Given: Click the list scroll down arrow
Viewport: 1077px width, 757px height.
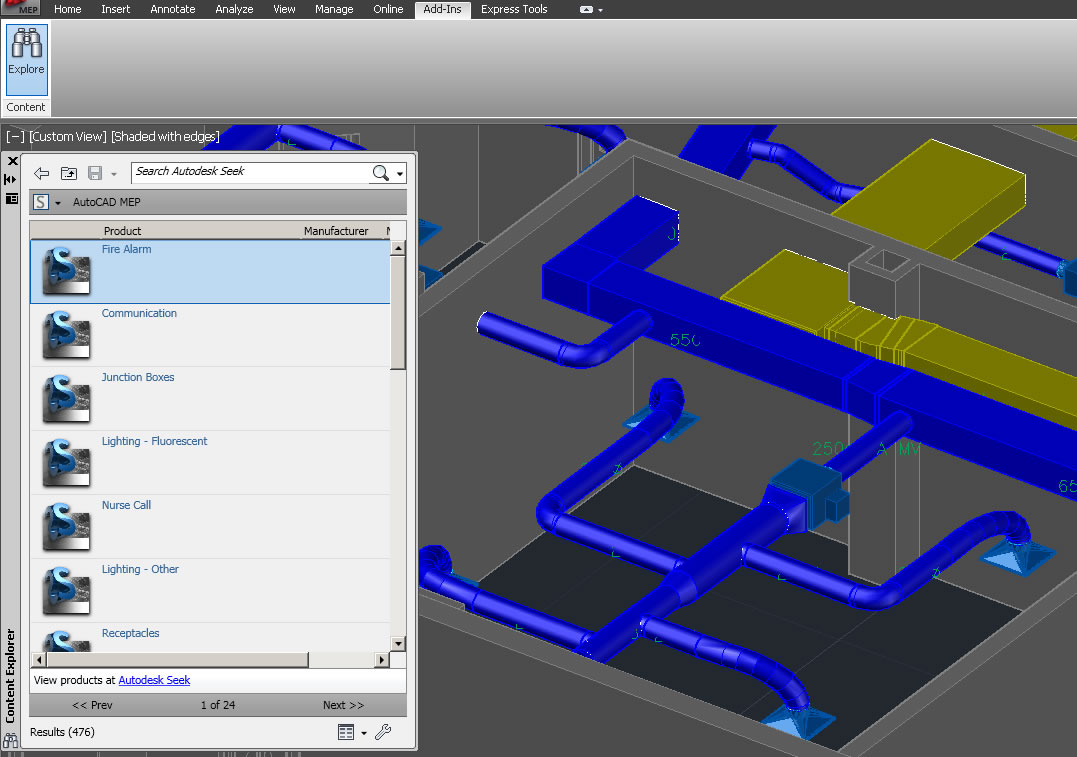Looking at the screenshot, I should [398, 644].
